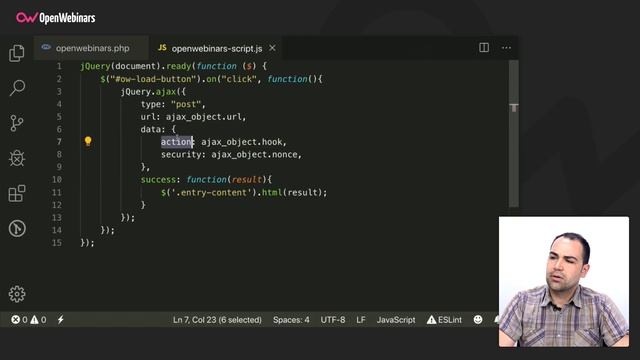Open the Debug bug icon

tap(17, 158)
